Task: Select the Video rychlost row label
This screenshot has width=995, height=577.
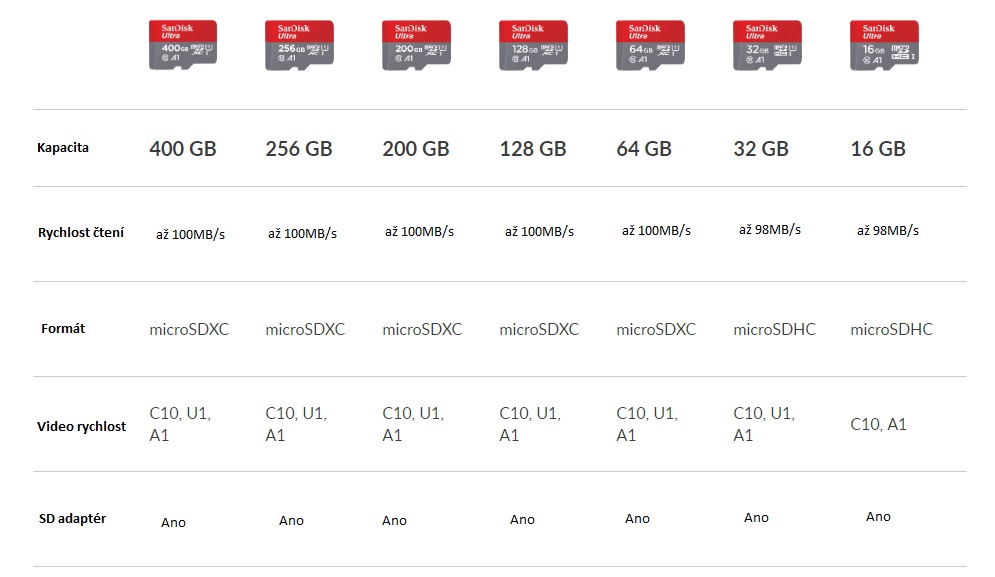Action: pos(81,427)
